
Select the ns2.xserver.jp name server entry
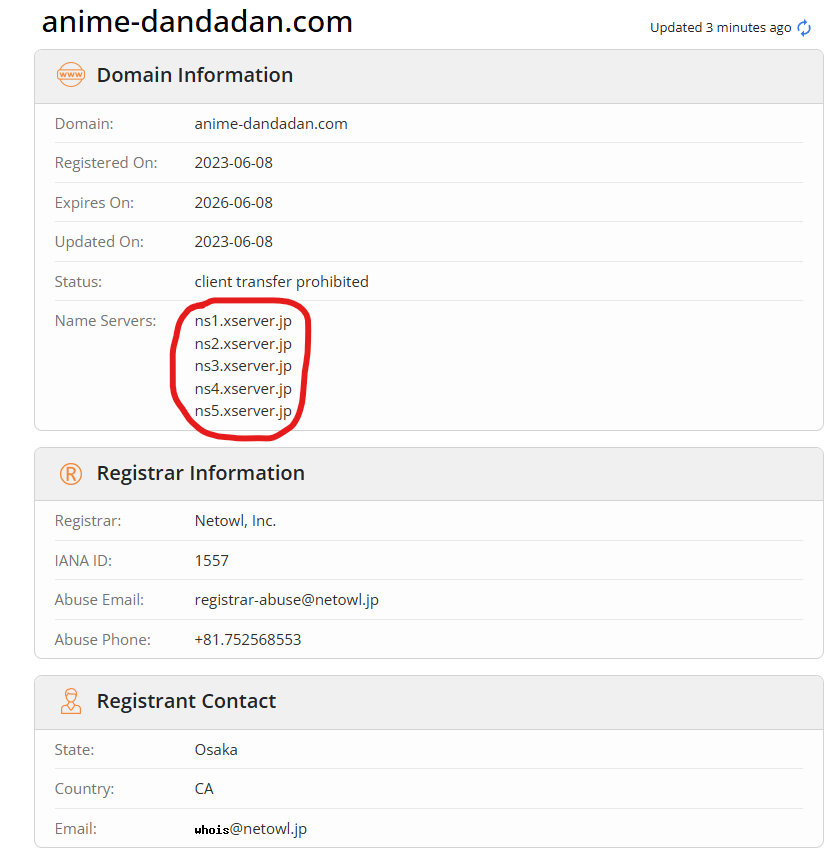(x=243, y=344)
